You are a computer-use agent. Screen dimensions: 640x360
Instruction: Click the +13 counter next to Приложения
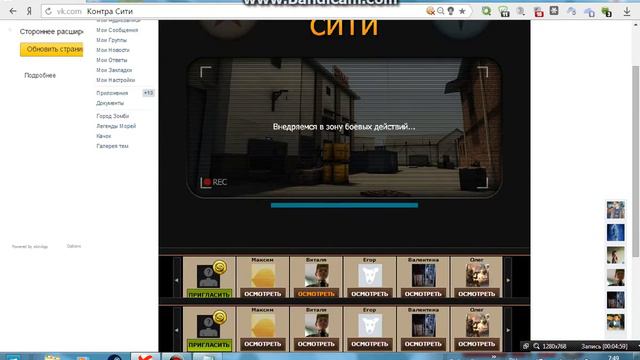(148, 93)
